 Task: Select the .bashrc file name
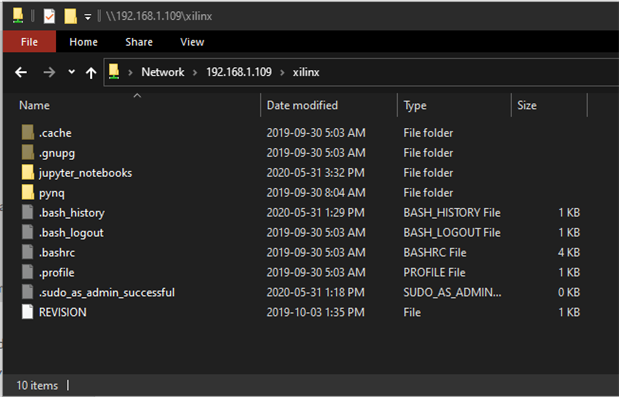pyautogui.click(x=57, y=253)
